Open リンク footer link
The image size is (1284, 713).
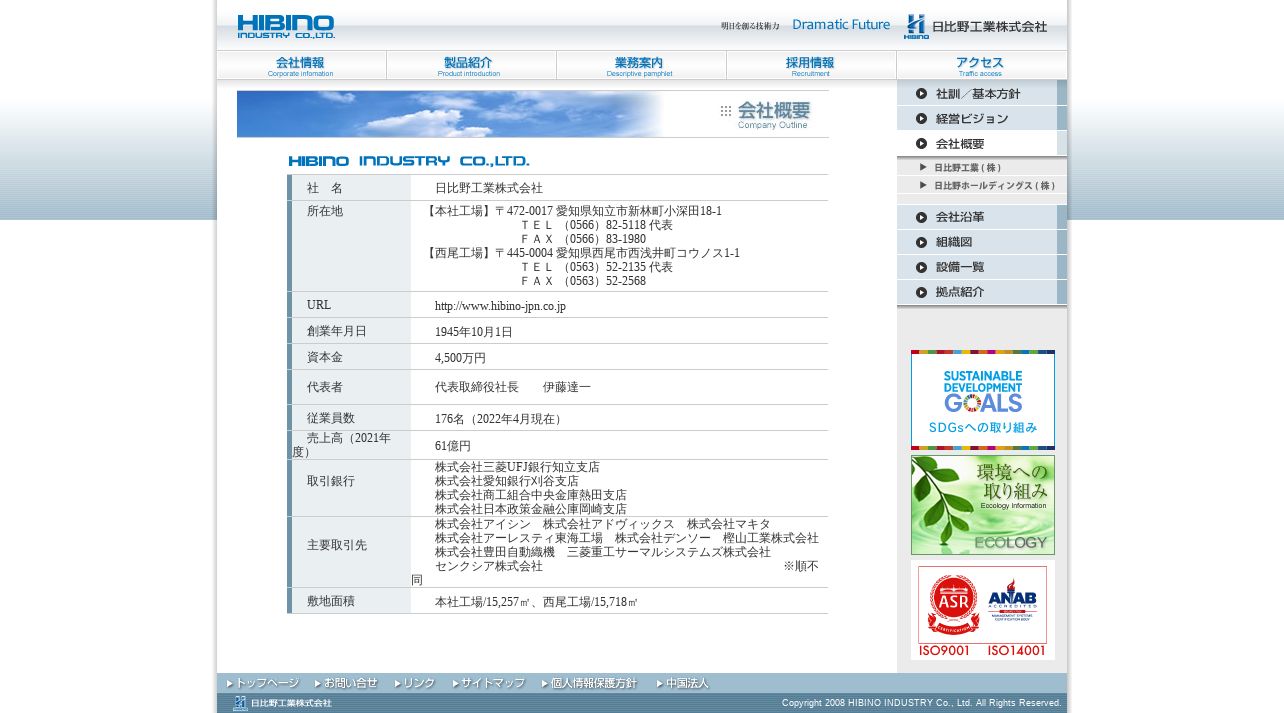415,683
